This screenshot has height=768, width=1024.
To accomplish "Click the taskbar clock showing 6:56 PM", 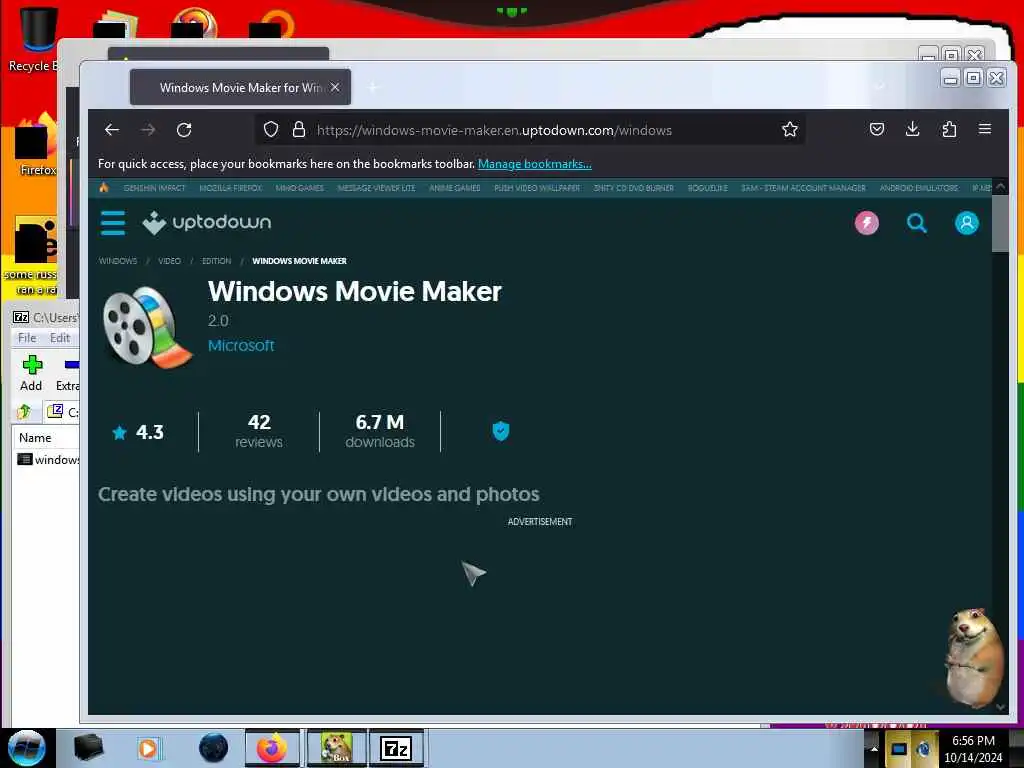I will coord(973,748).
